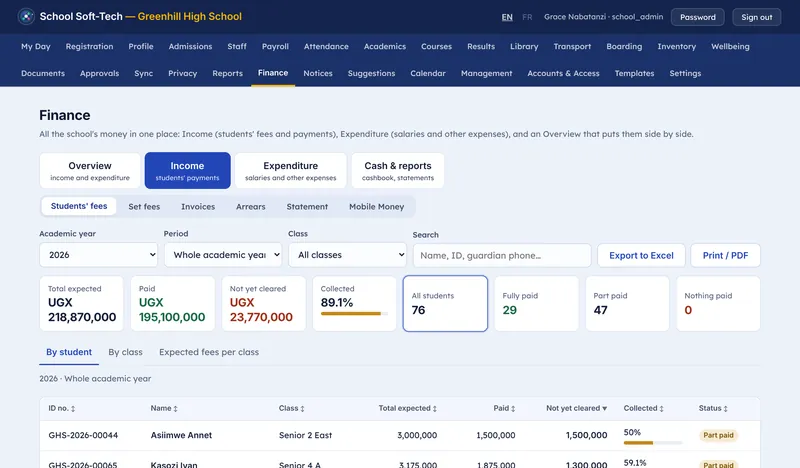Click Part paid badge for Asiimwe Annet
The image size is (800, 468).
pyautogui.click(x=718, y=435)
